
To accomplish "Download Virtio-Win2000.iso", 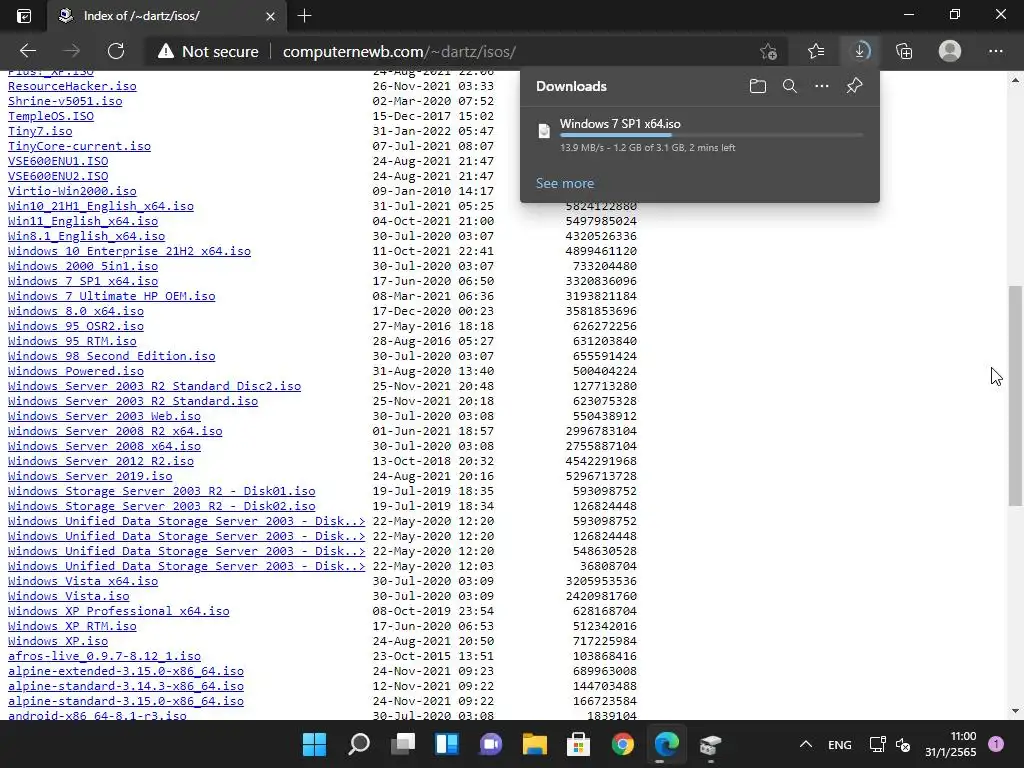I will [72, 191].
